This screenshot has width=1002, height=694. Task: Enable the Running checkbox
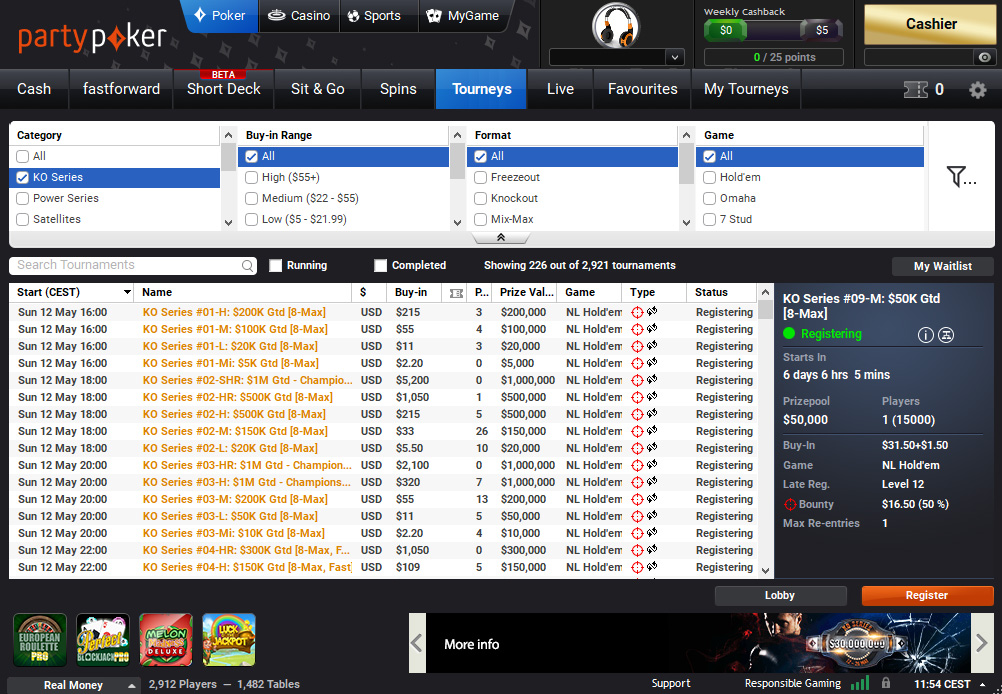click(276, 266)
